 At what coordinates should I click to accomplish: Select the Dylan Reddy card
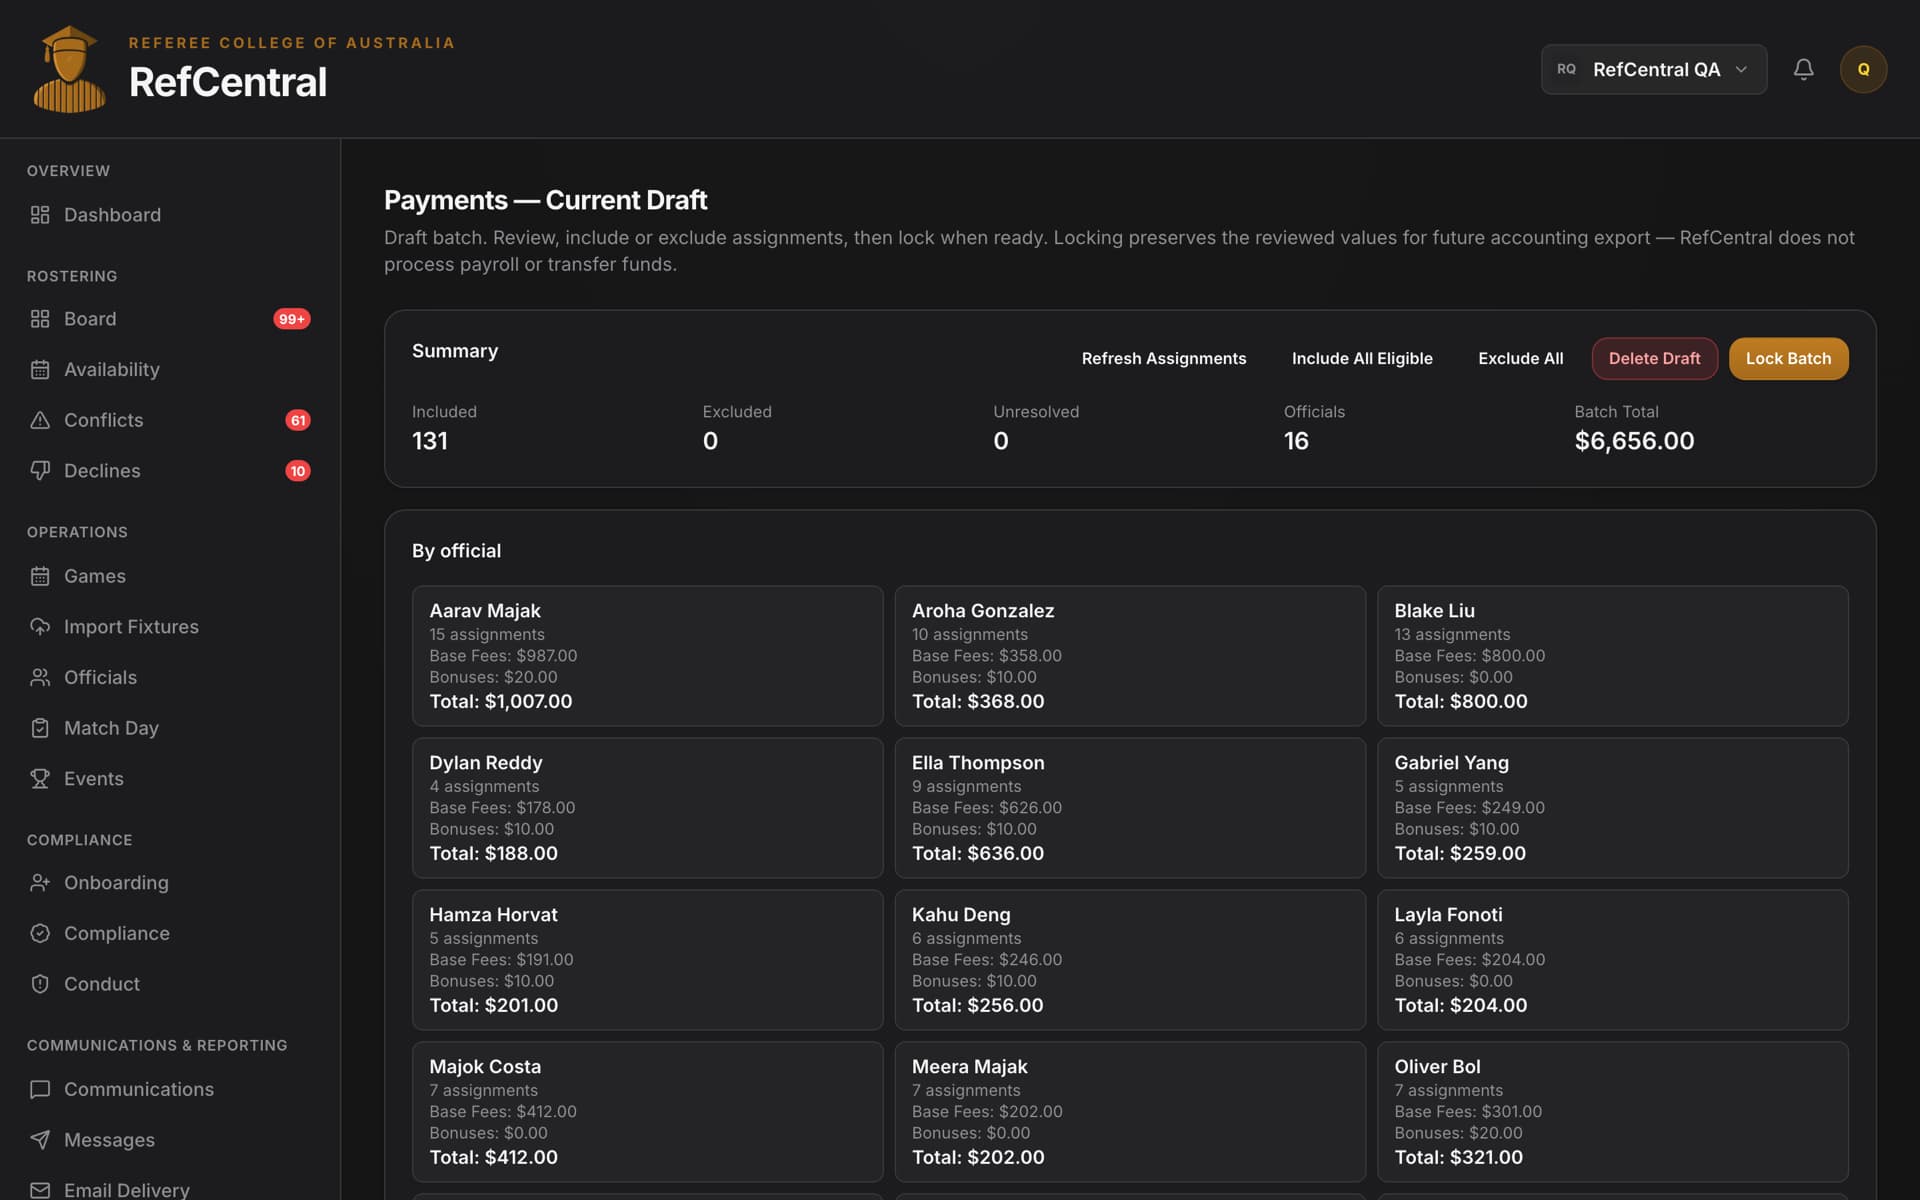(x=647, y=808)
